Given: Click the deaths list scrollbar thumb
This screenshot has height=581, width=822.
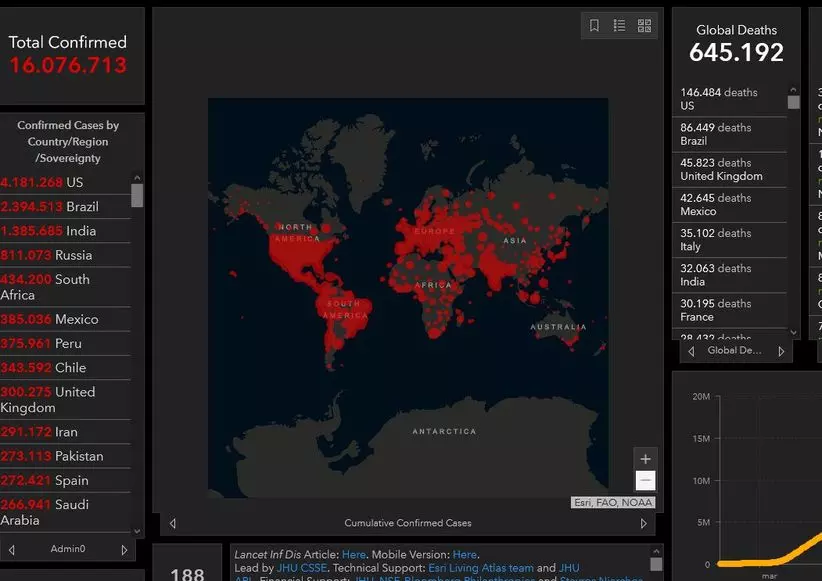Looking at the screenshot, I should click(x=794, y=102).
